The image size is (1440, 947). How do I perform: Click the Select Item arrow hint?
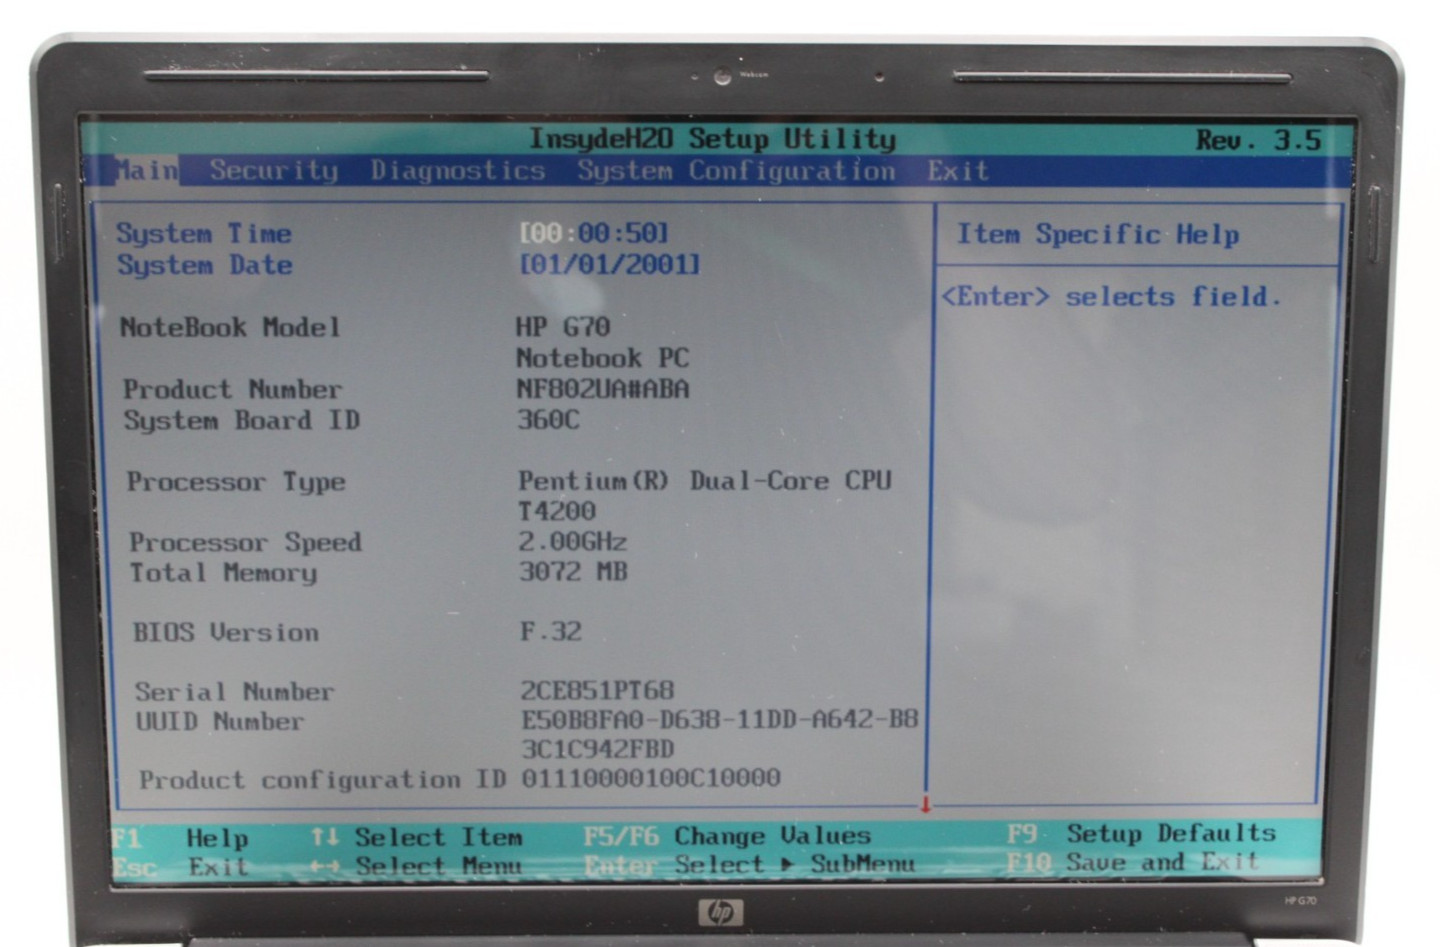click(416, 837)
